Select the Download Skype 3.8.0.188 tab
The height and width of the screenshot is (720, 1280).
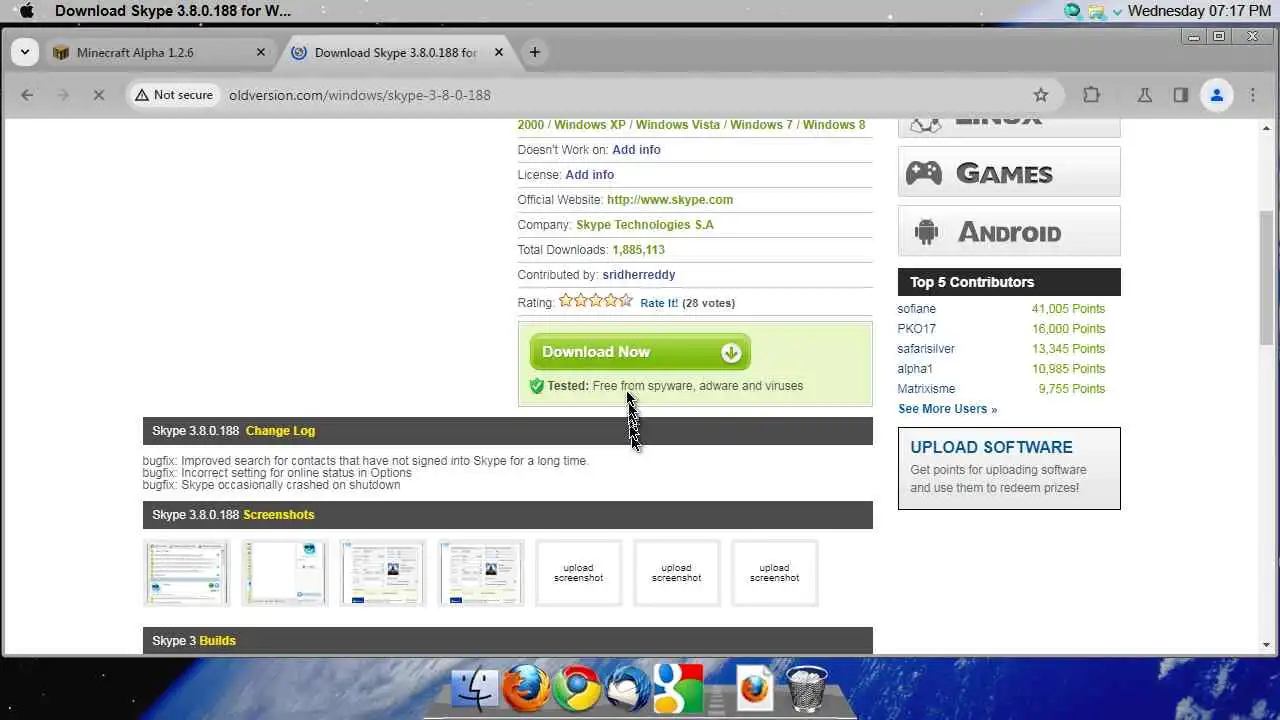396,53
